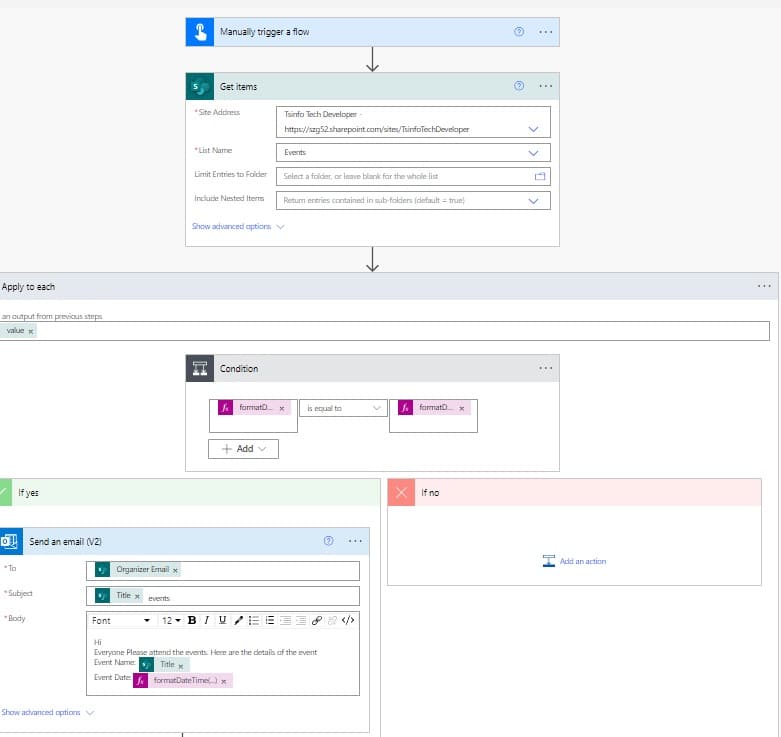This screenshot has width=781, height=737.
Task: Click the email Subject input field
Action: tap(223, 596)
